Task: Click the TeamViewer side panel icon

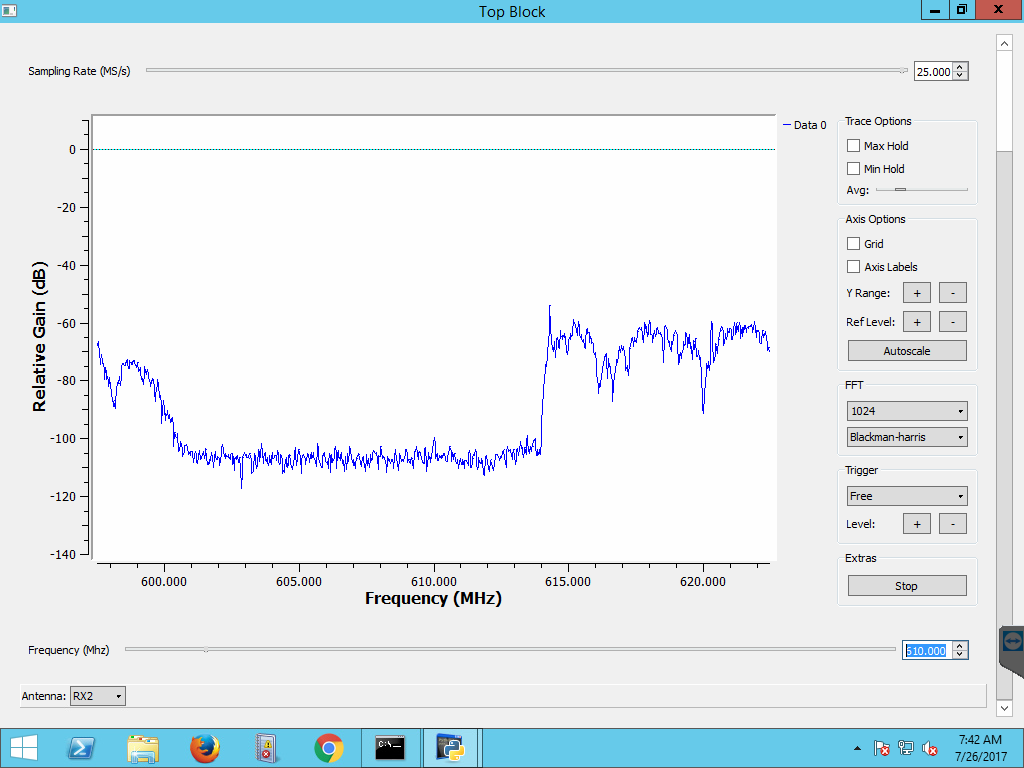Action: click(1011, 641)
